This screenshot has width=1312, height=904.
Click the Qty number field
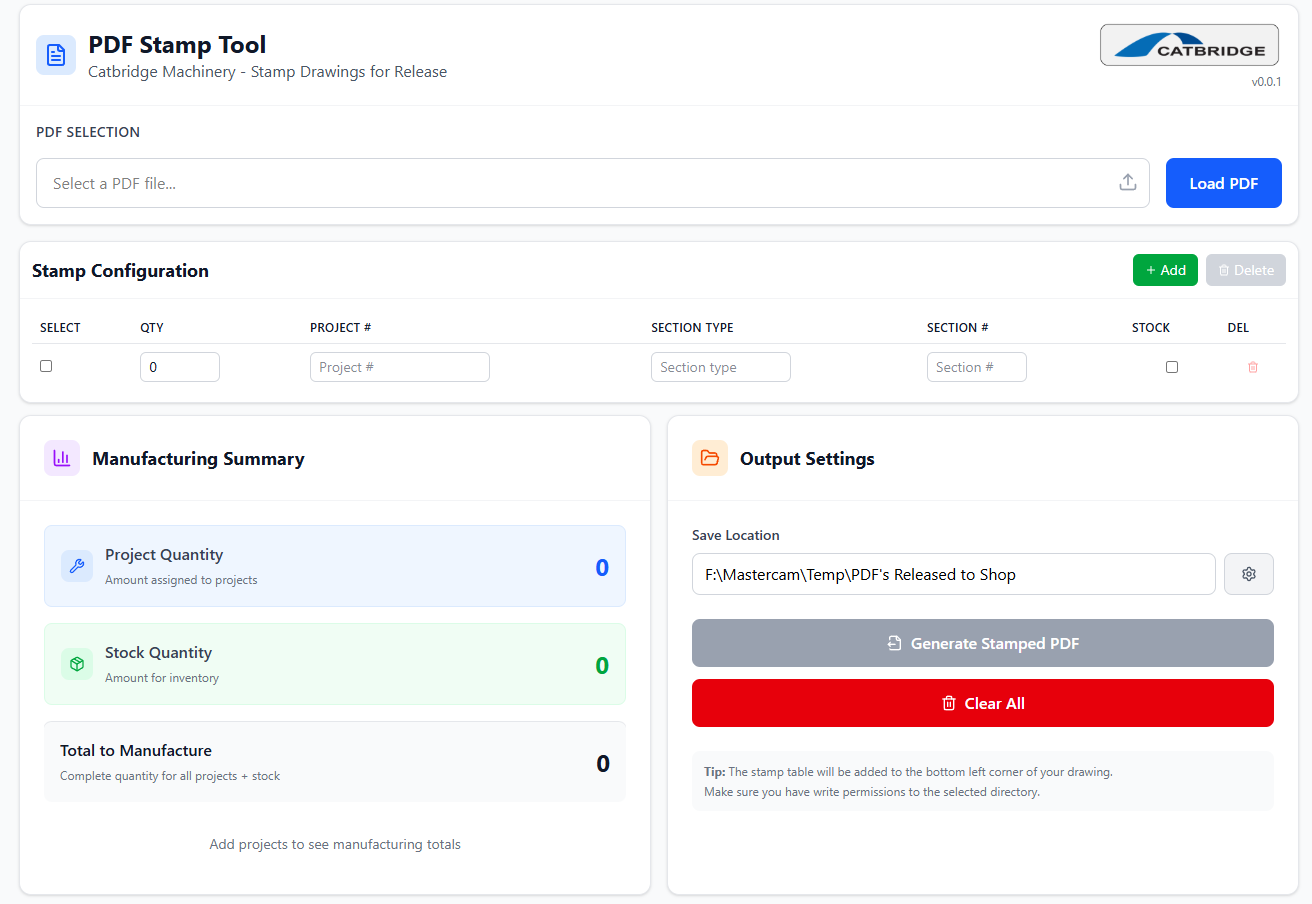click(180, 367)
